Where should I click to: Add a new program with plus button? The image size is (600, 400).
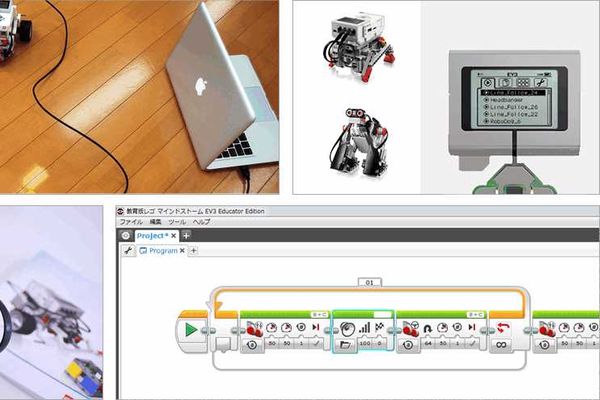[x=194, y=251]
